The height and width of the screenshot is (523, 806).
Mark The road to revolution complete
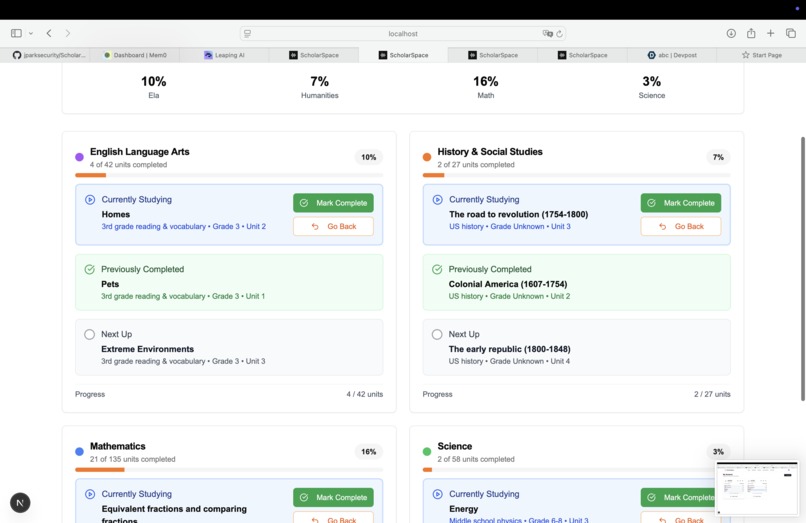681,203
